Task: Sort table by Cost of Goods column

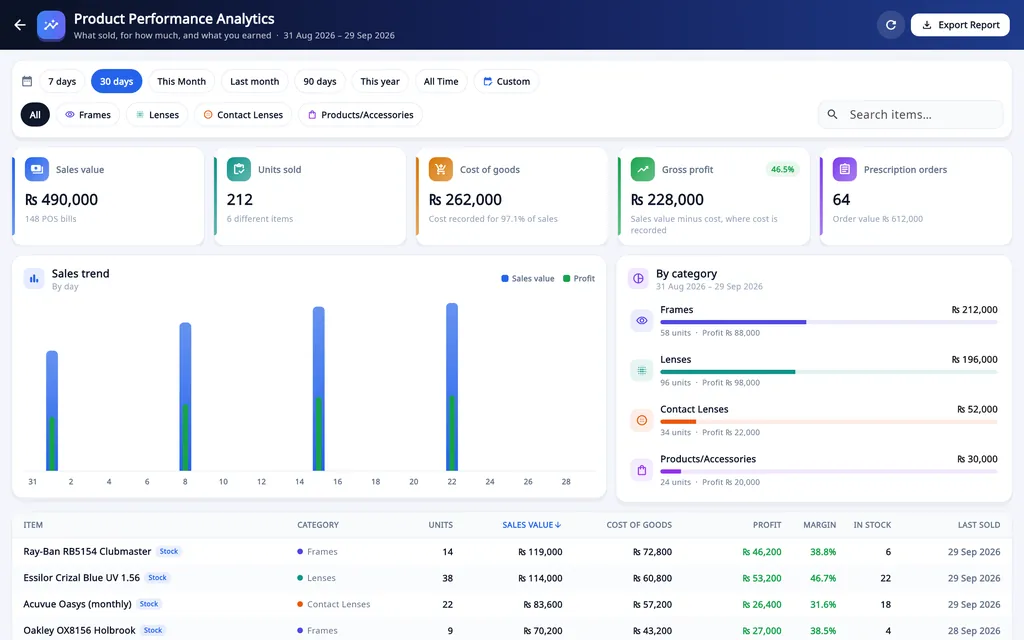Action: [x=639, y=525]
